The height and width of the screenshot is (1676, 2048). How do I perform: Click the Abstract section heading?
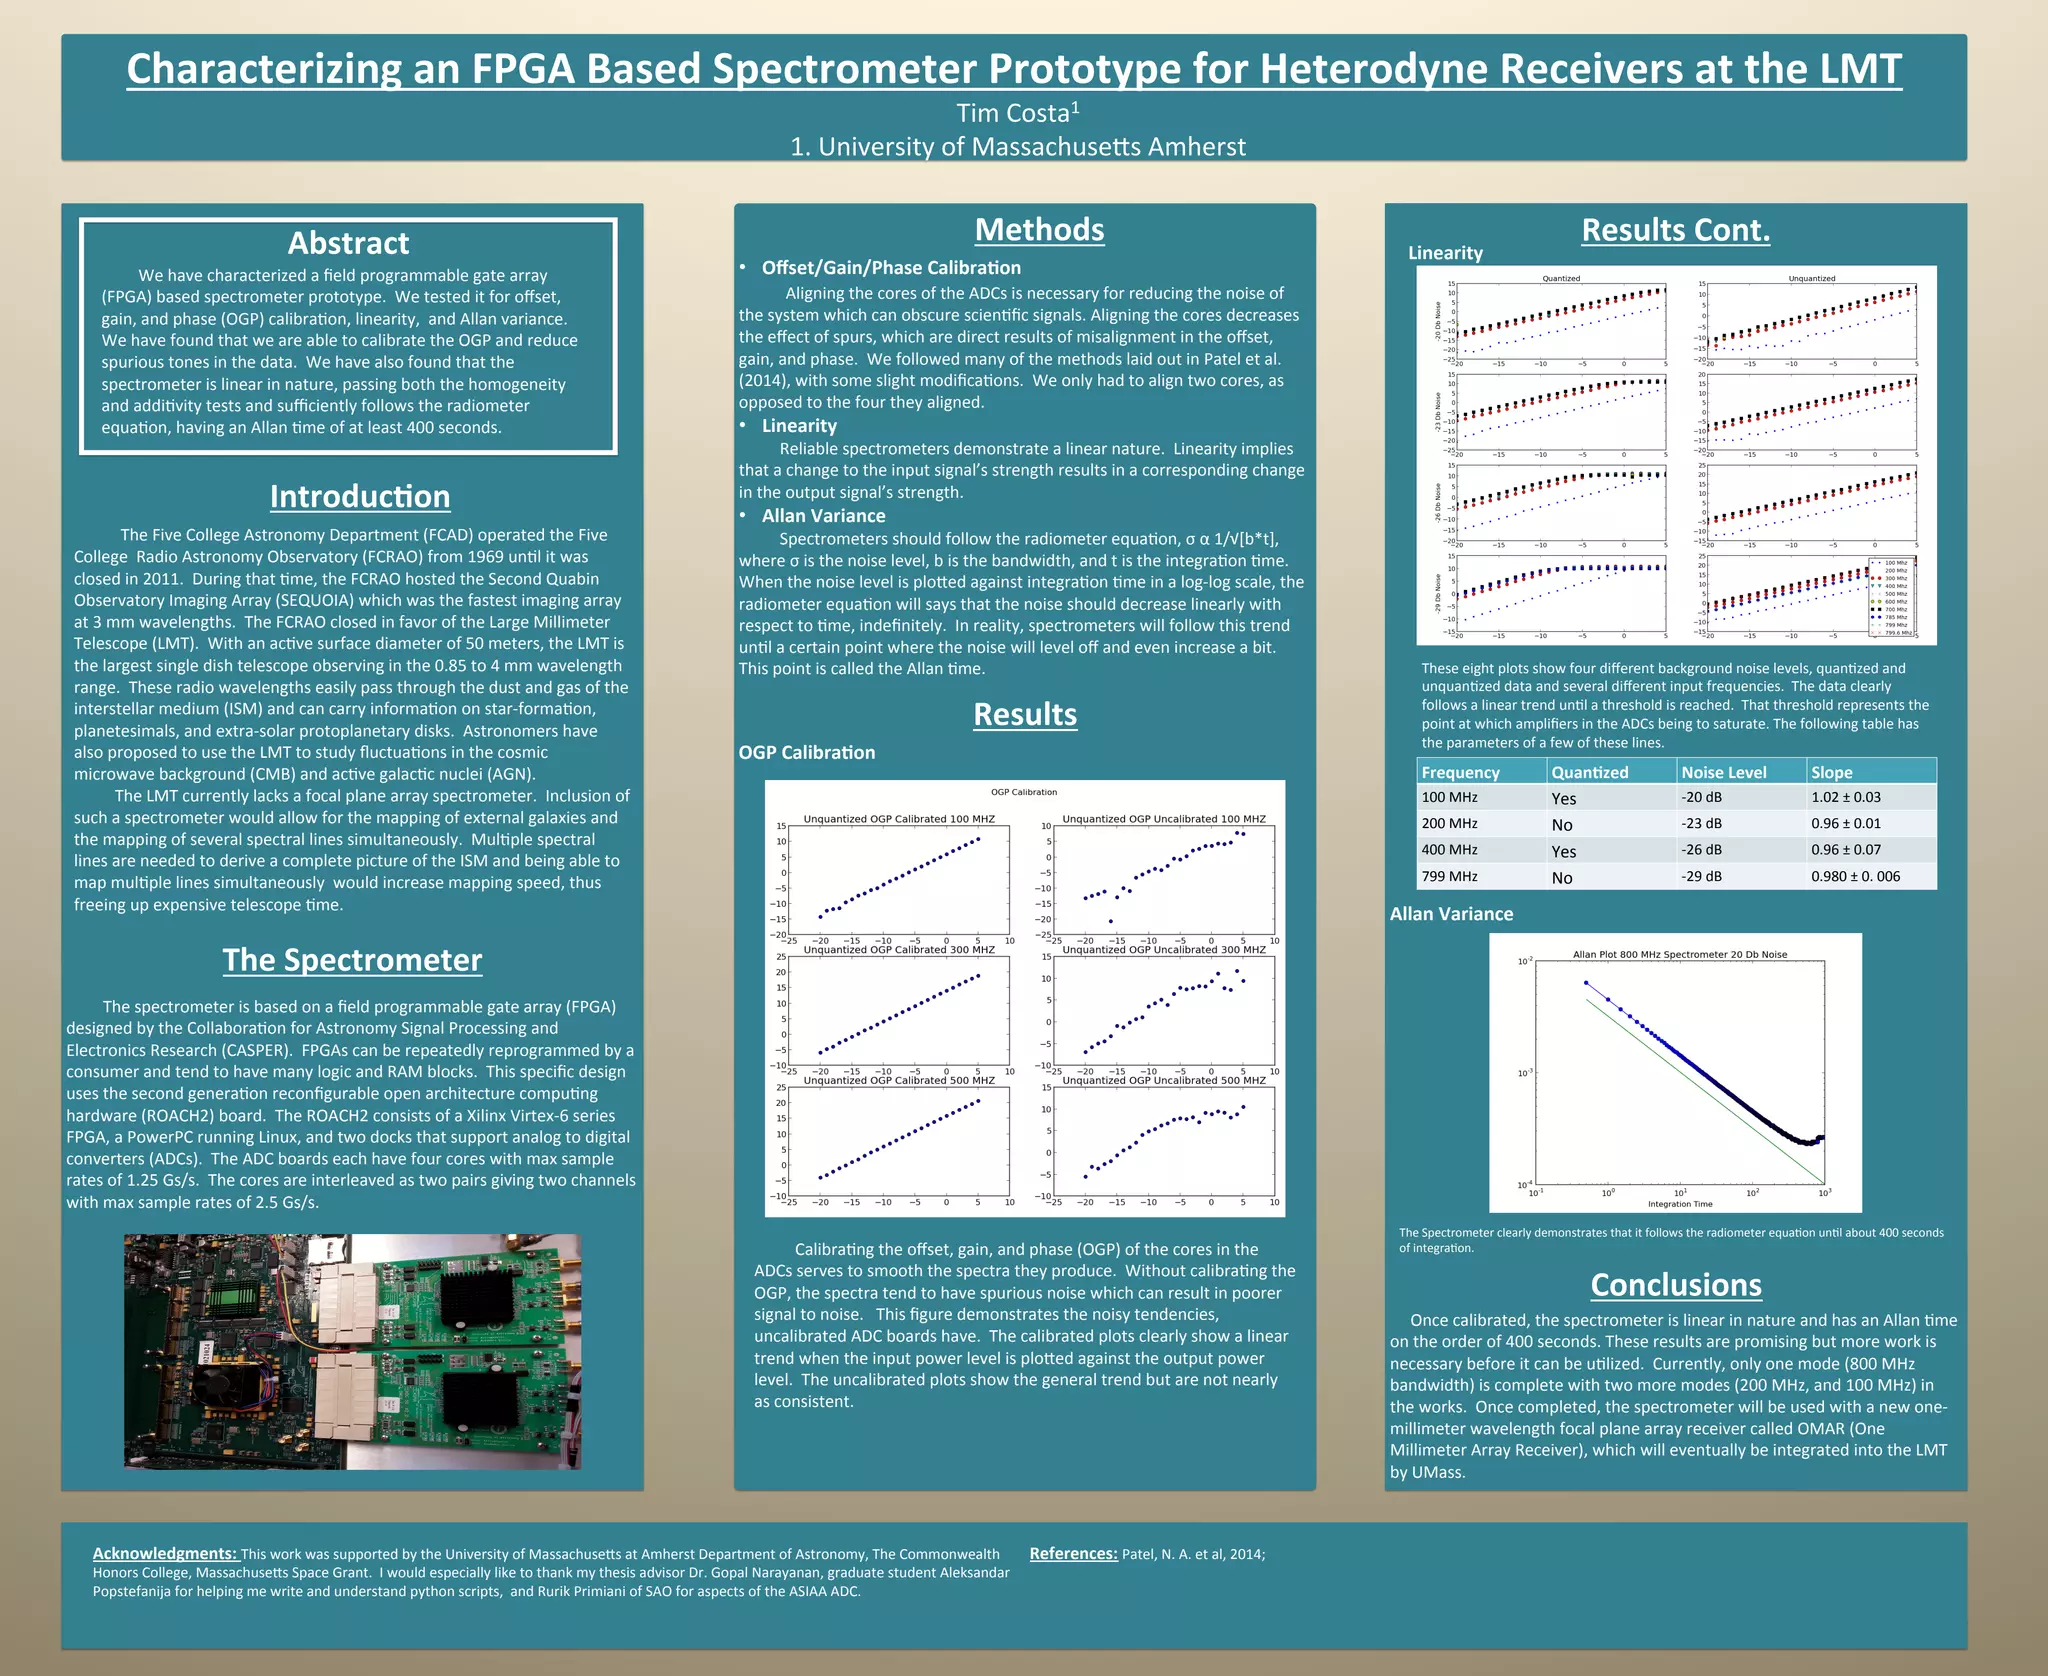pyautogui.click(x=348, y=243)
